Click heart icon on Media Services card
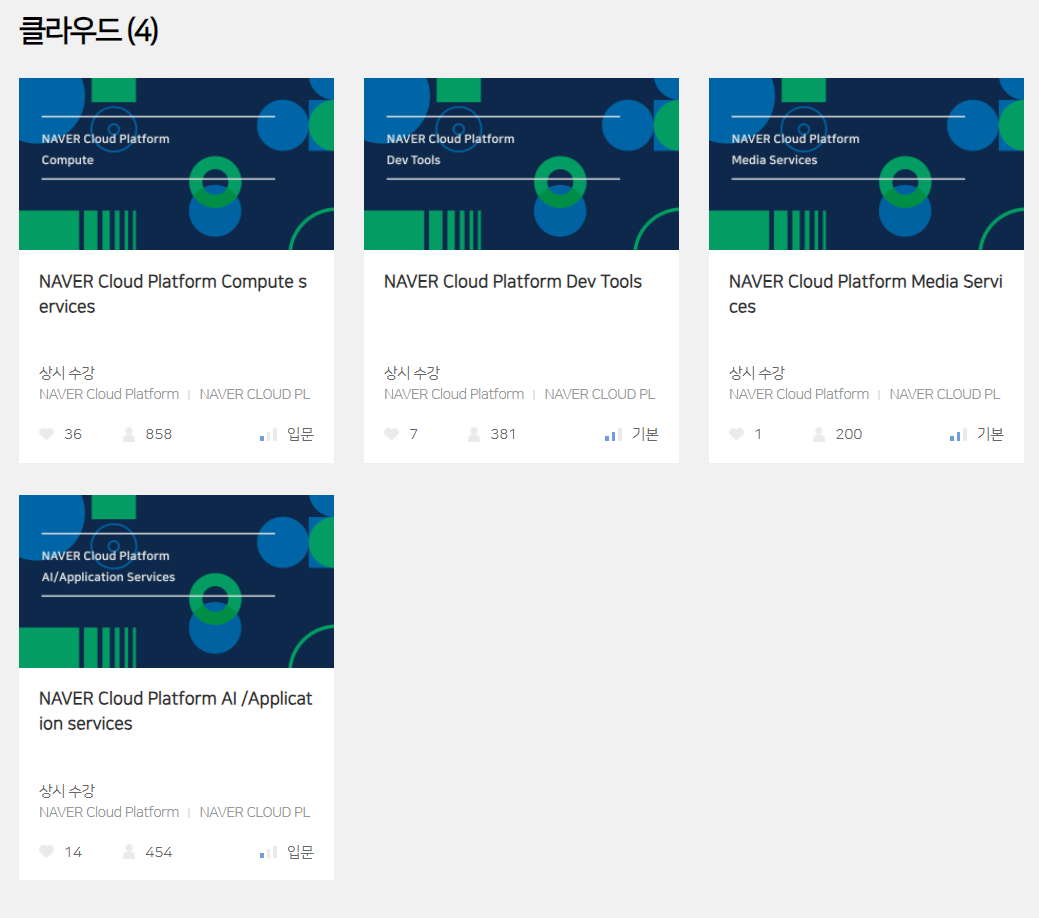This screenshot has width=1039, height=918. coord(737,434)
